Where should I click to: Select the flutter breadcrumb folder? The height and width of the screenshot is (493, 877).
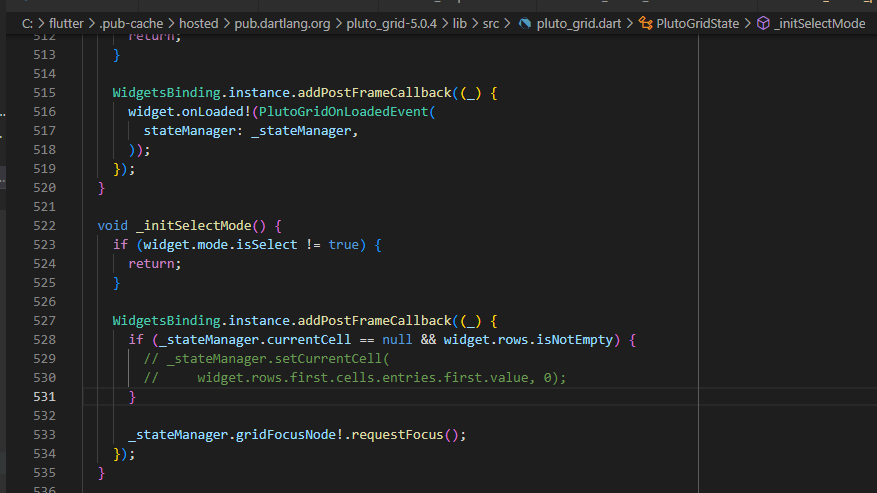[x=66, y=24]
